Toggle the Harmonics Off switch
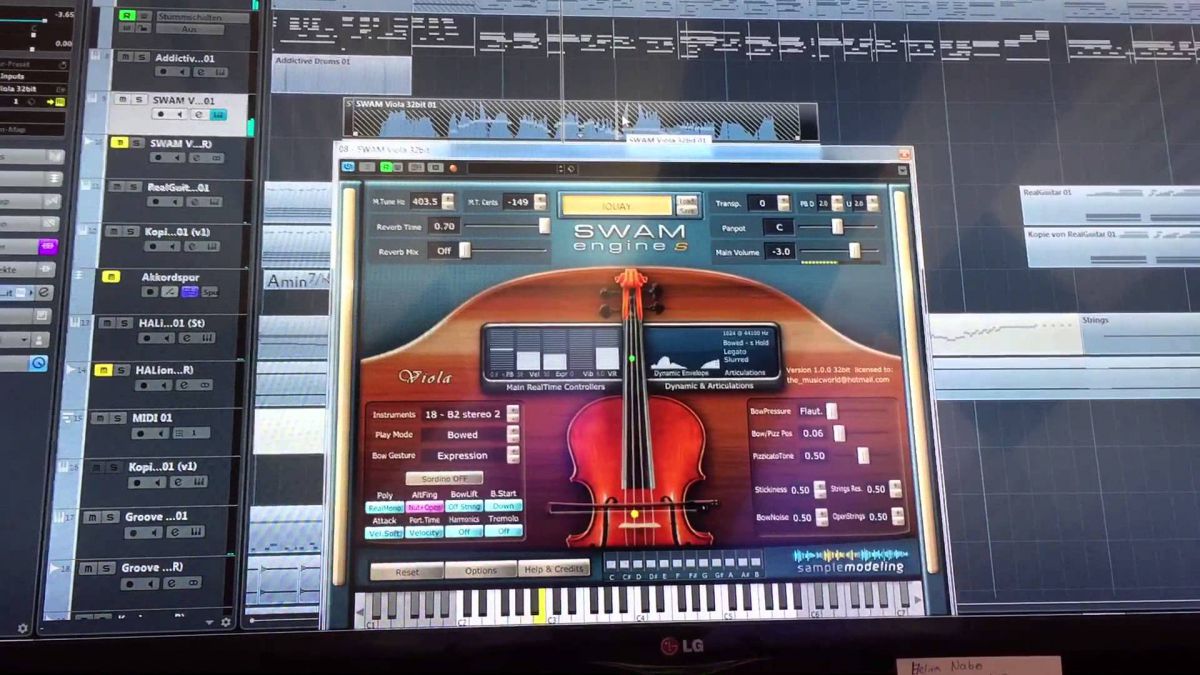This screenshot has height=675, width=1200. coord(464,532)
